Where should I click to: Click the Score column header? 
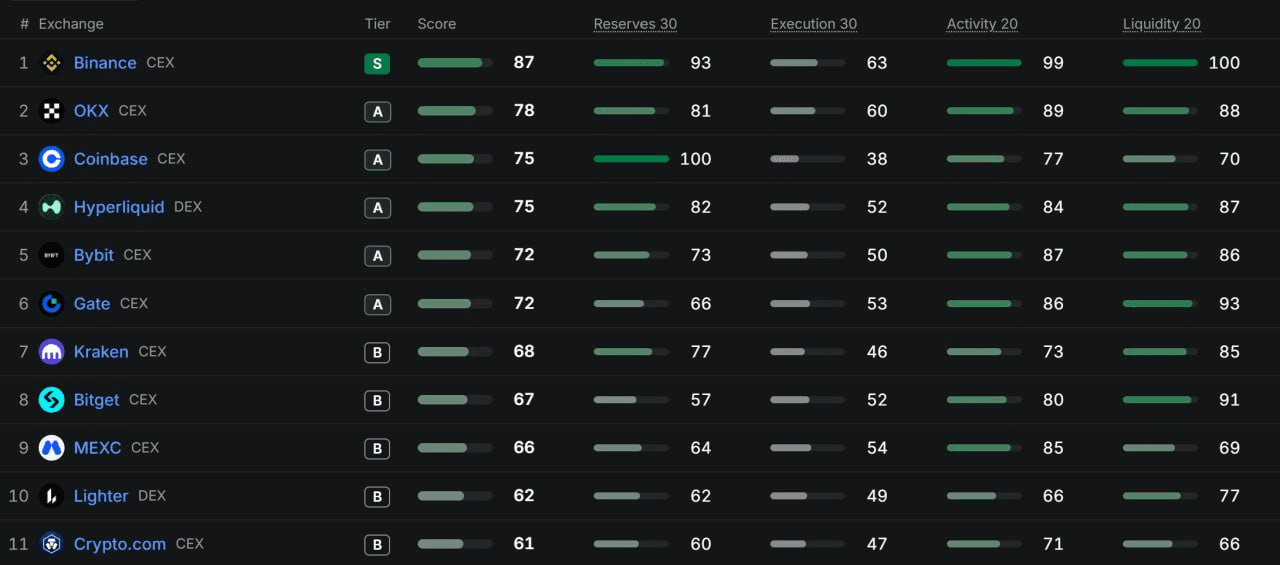(x=437, y=24)
